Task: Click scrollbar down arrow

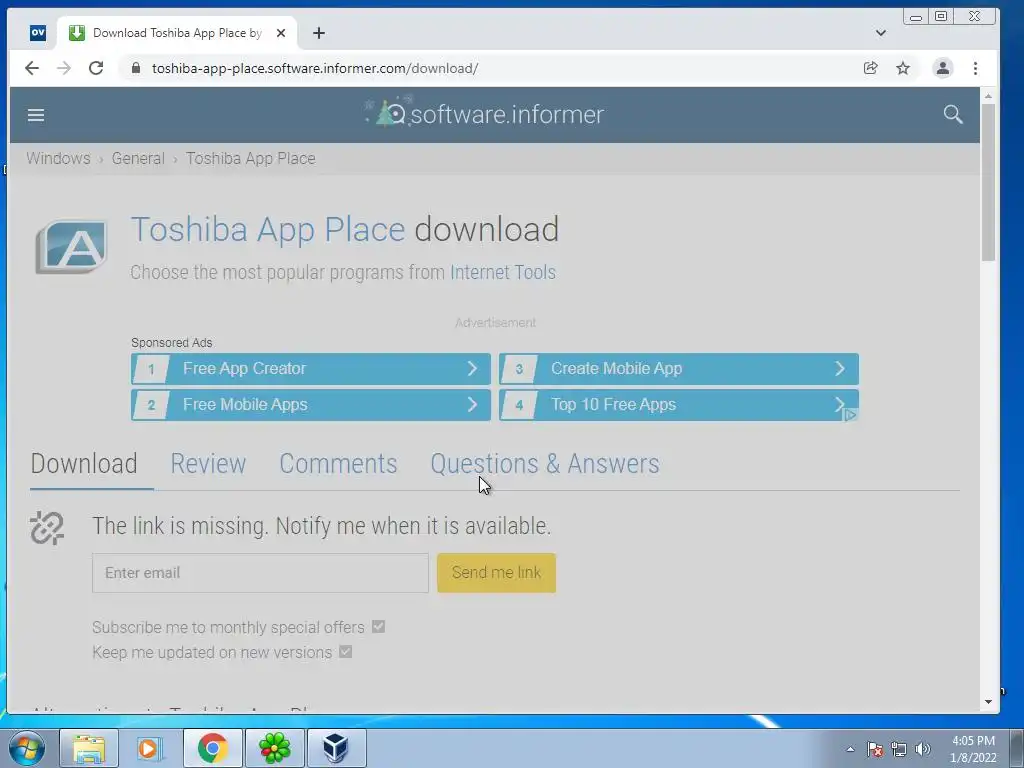Action: pyautogui.click(x=988, y=702)
